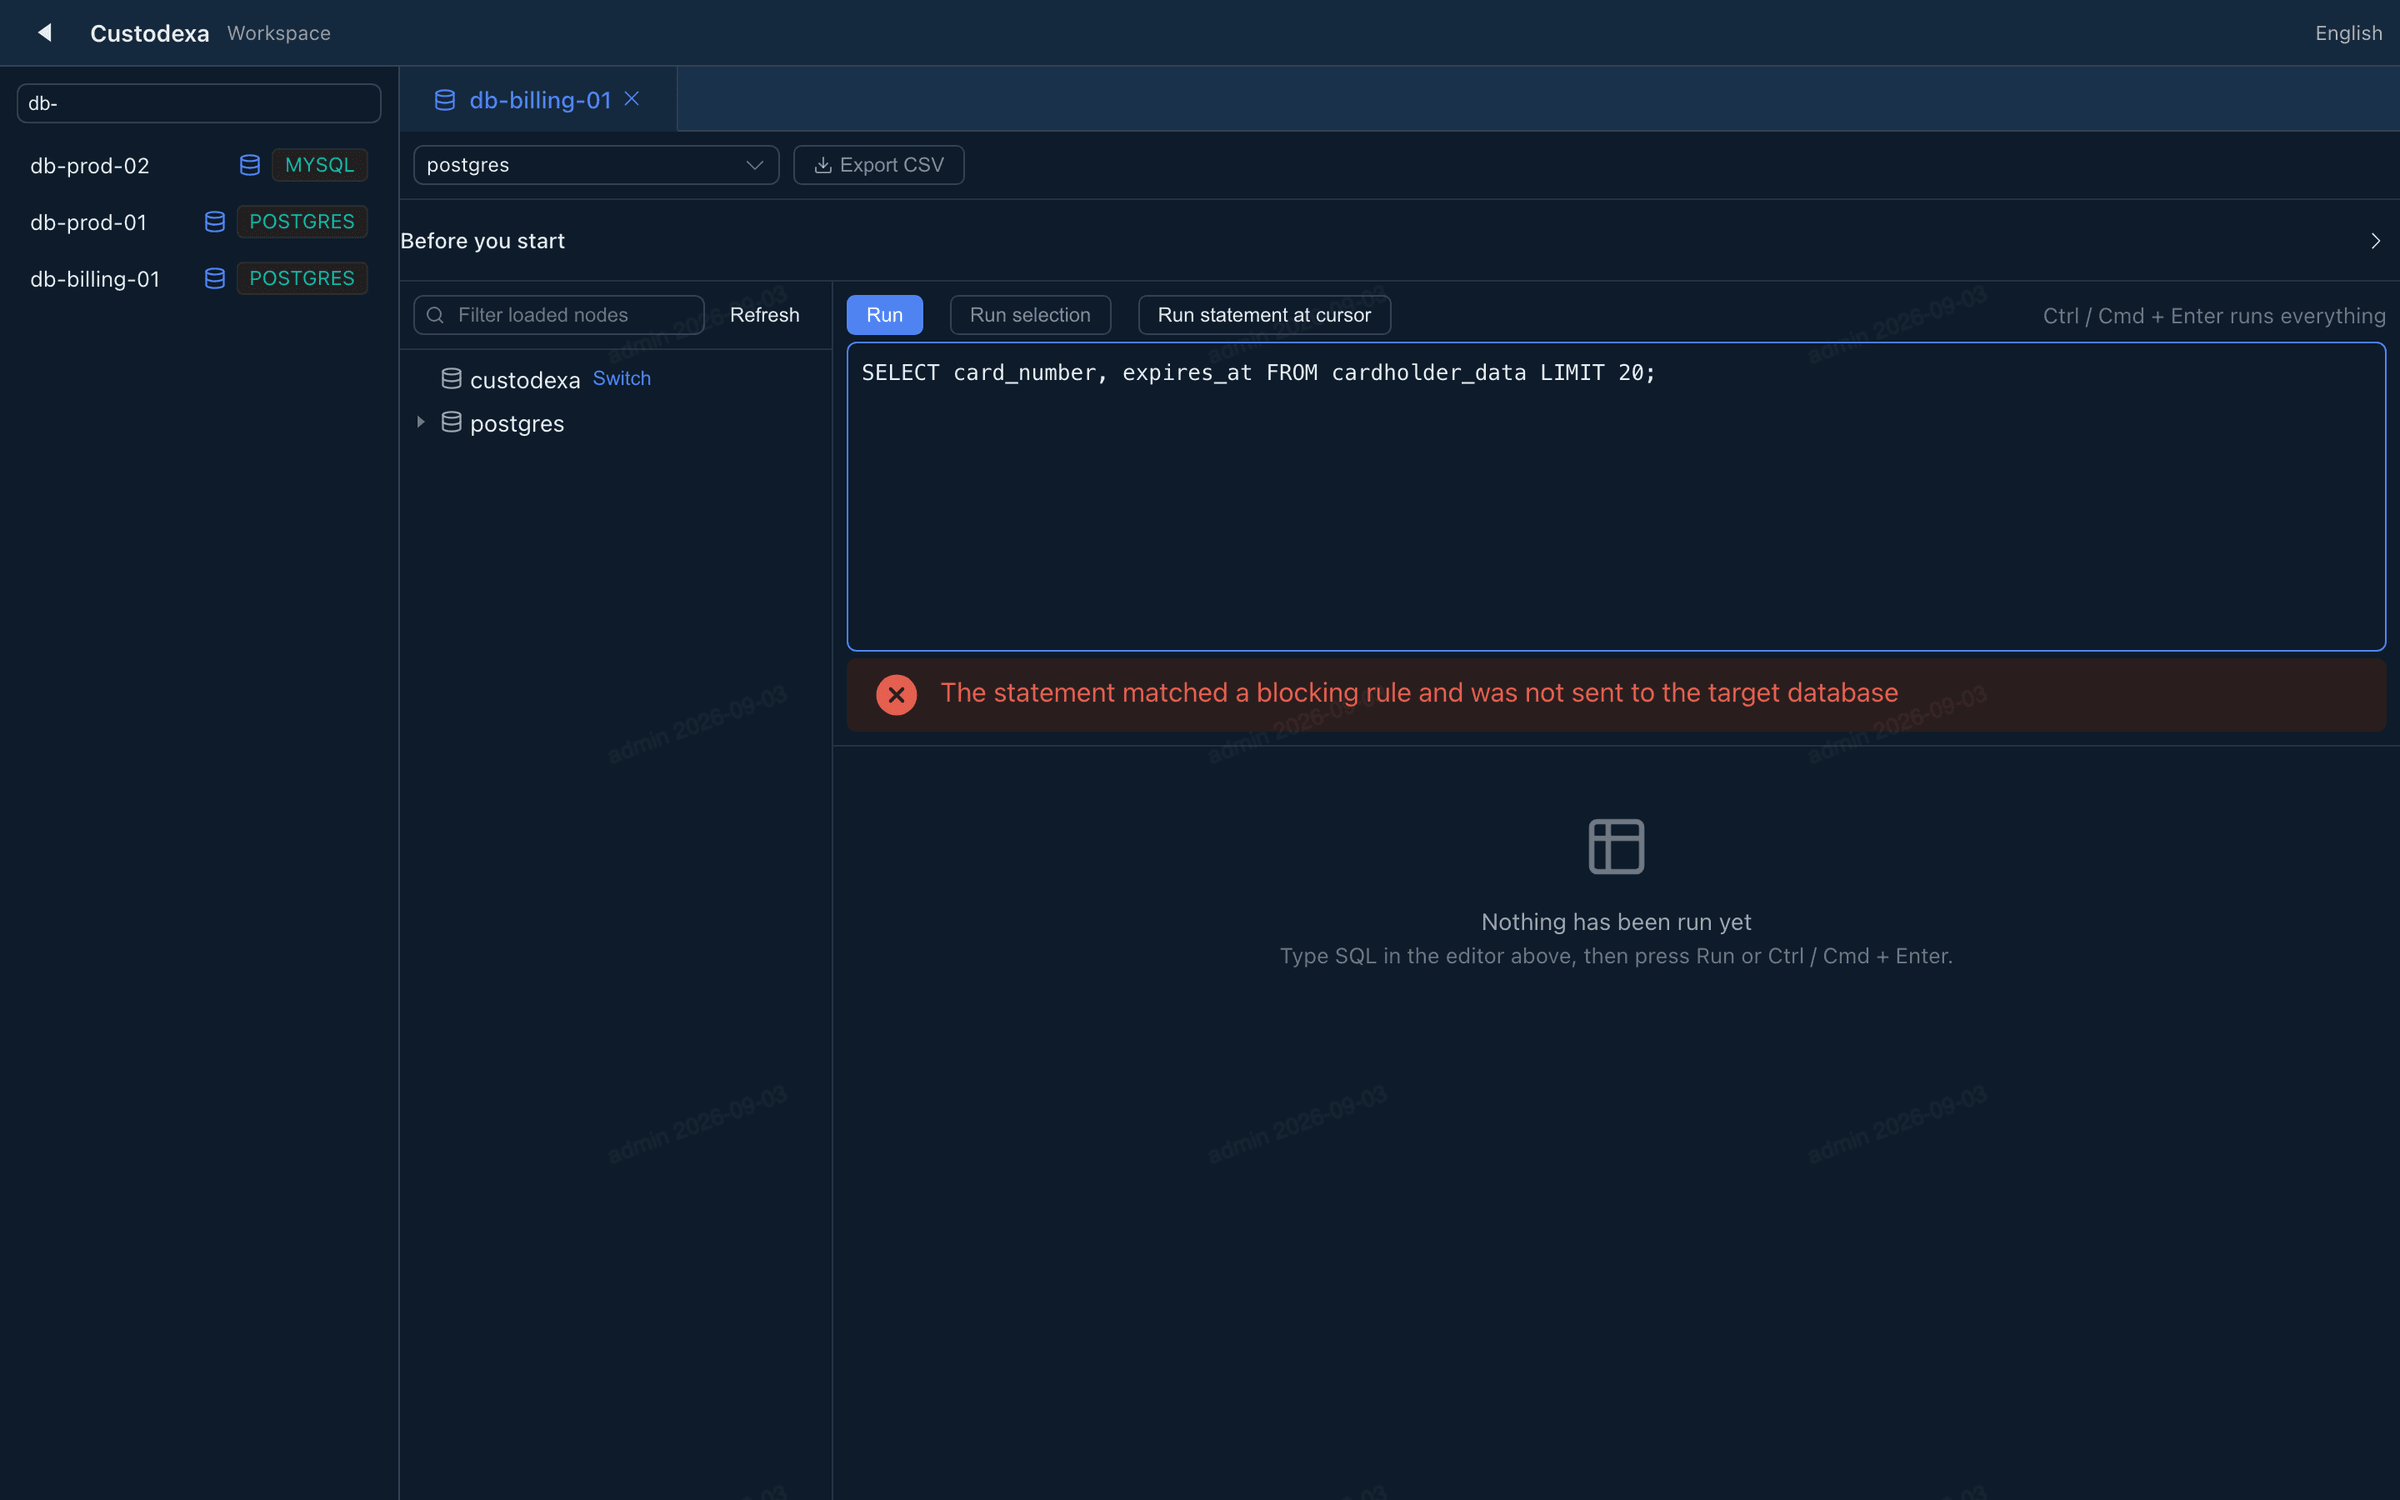Screen dimensions: 2400x1500
Task: Click the Nothing has been run yet text
Action: coord(1616,922)
